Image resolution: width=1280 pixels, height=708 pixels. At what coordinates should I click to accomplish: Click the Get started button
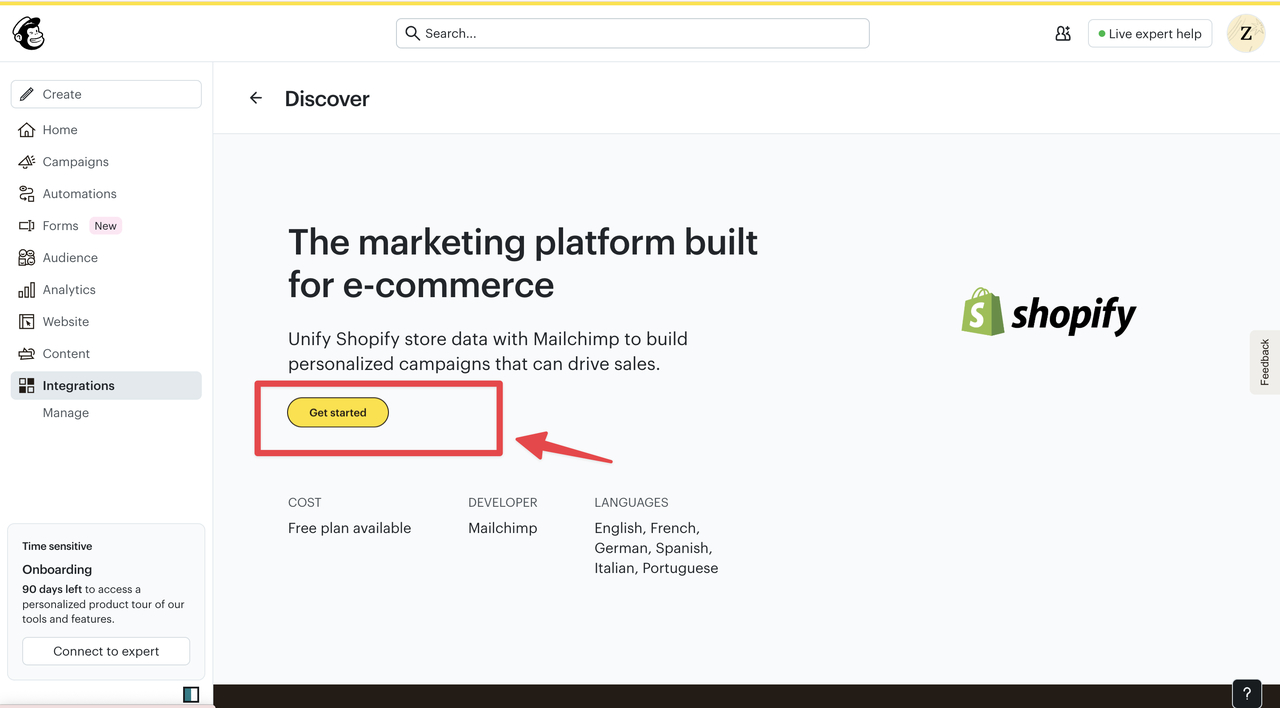pyautogui.click(x=337, y=412)
